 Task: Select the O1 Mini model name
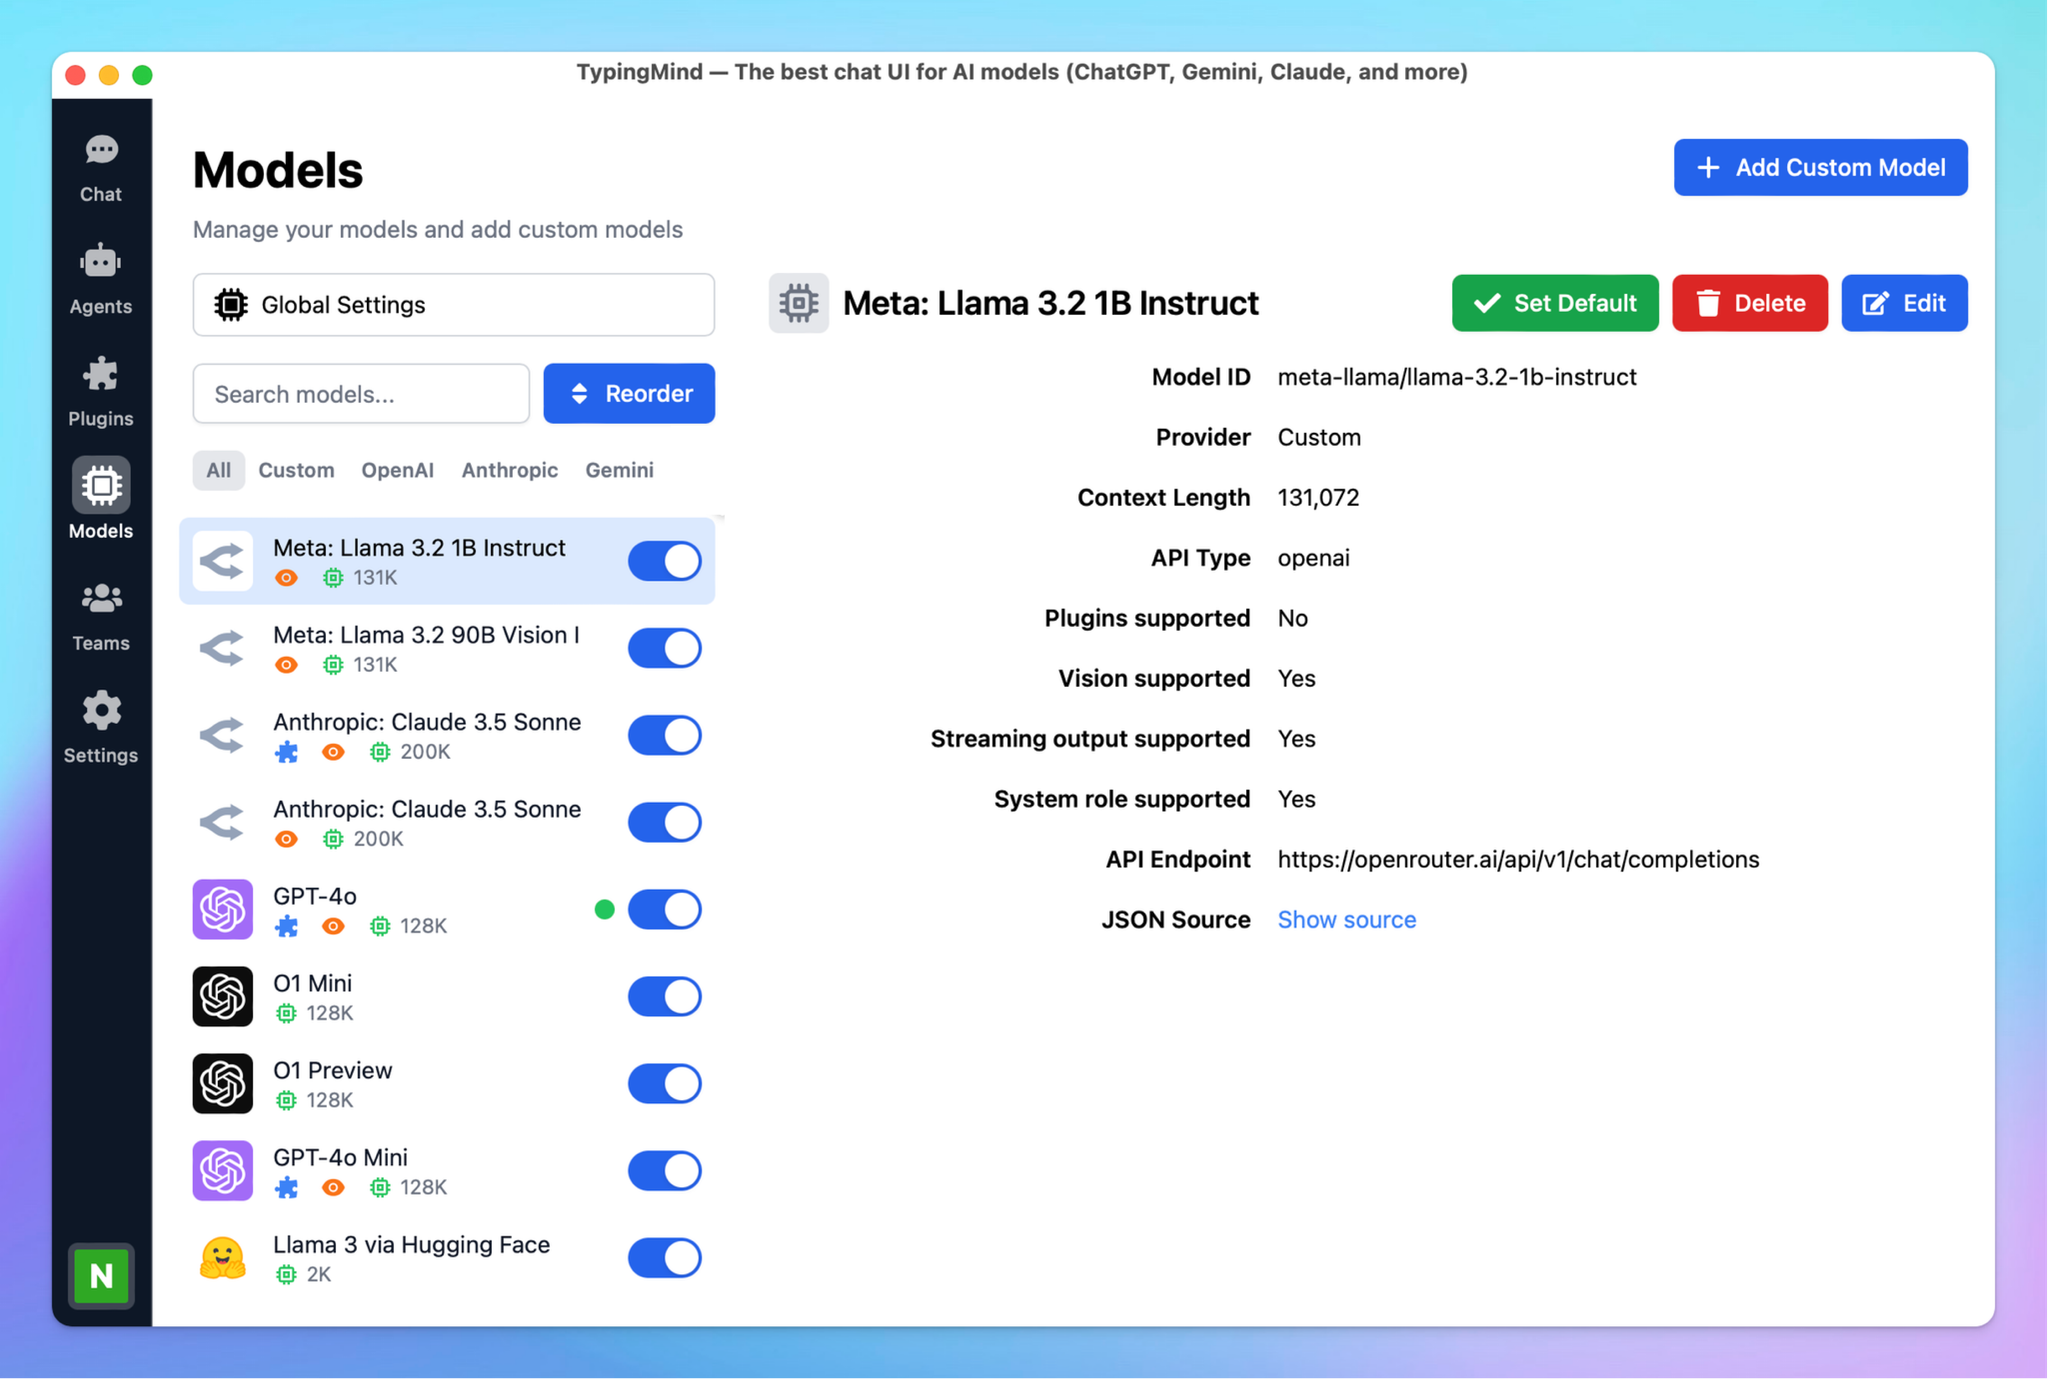pos(312,983)
